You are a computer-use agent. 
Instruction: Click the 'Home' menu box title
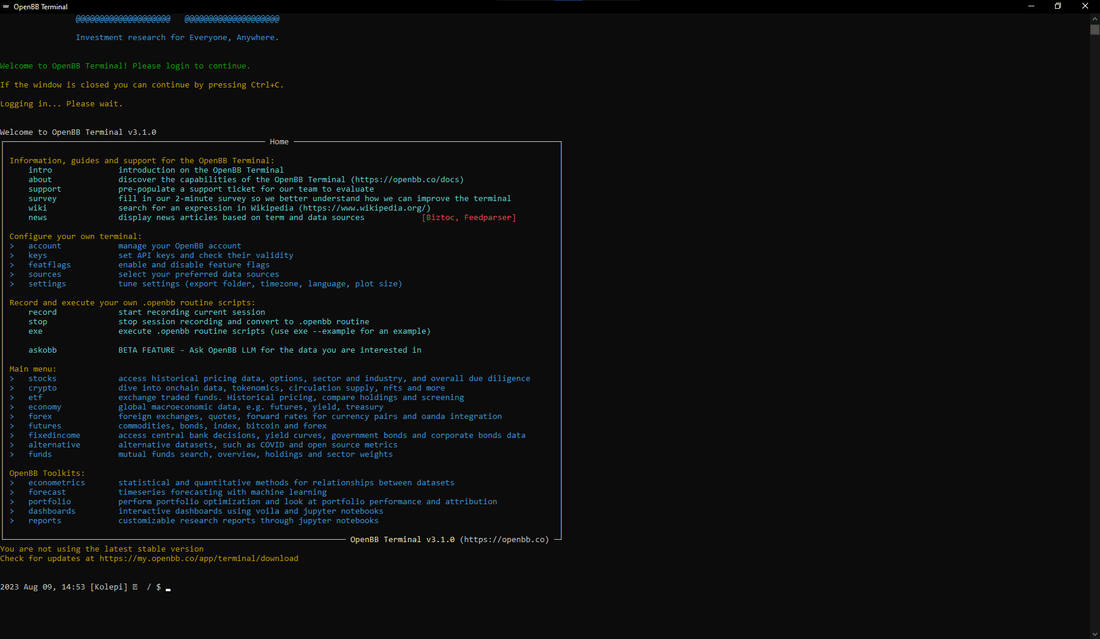point(279,142)
